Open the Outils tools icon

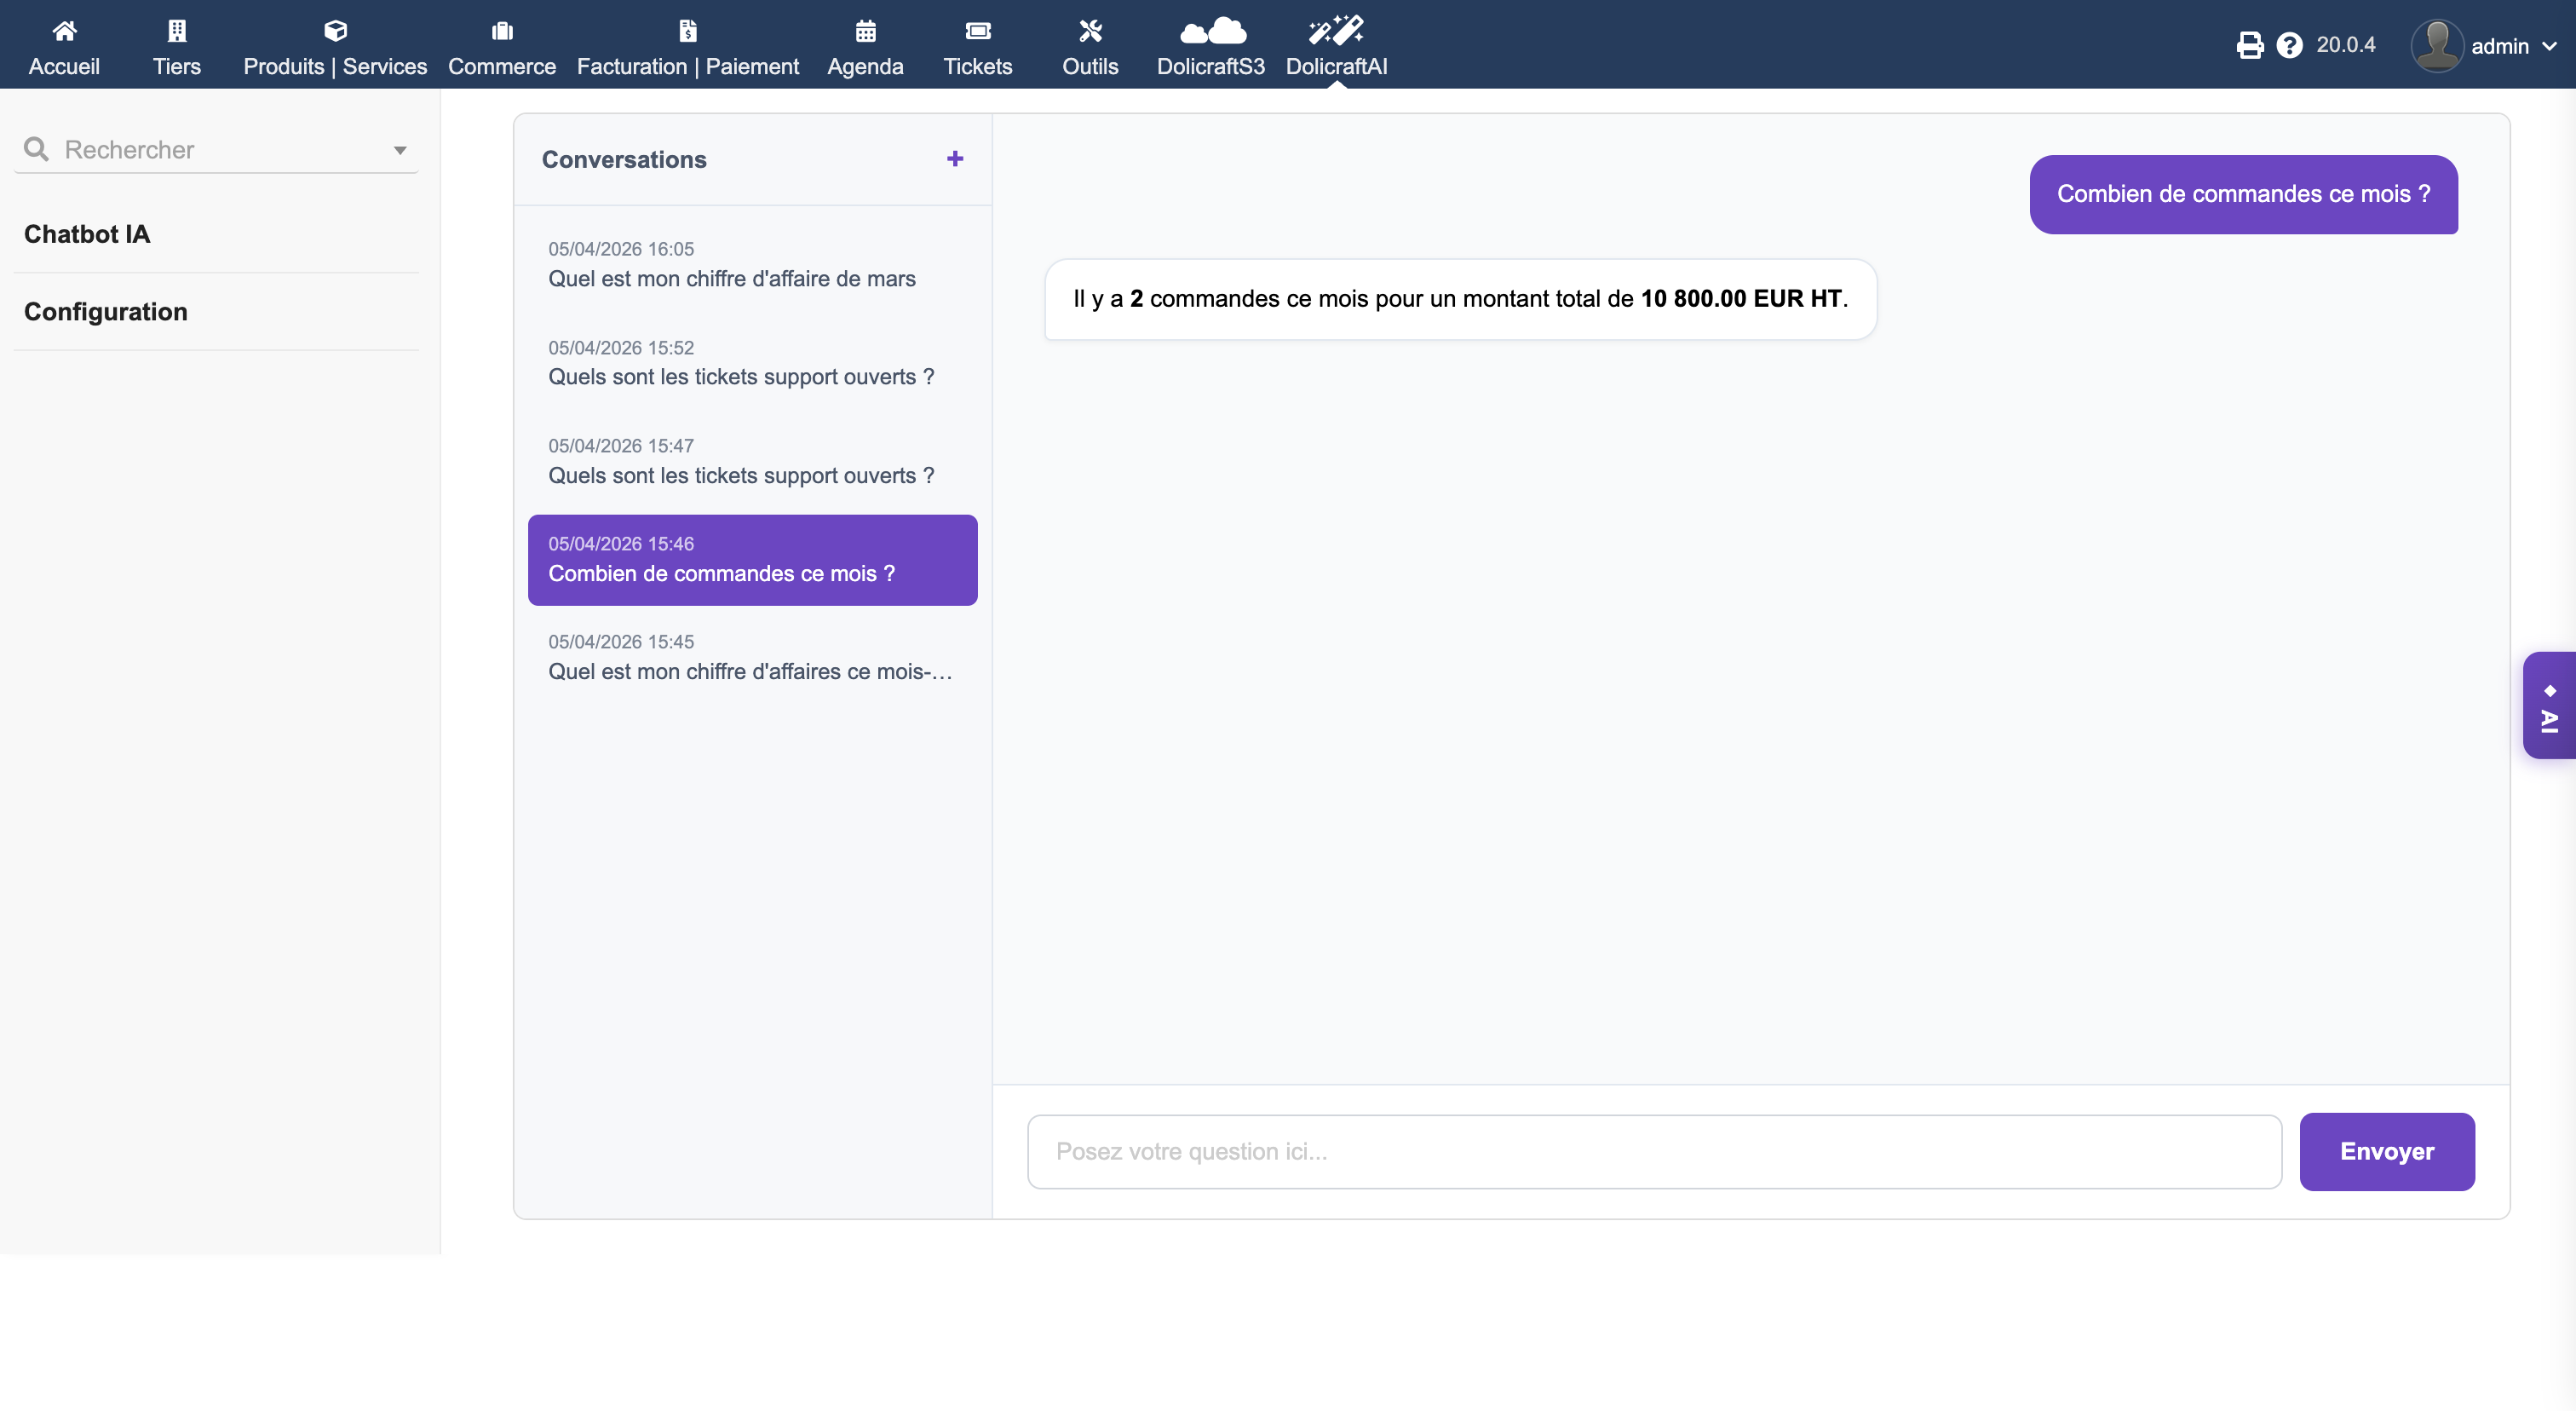1090,31
